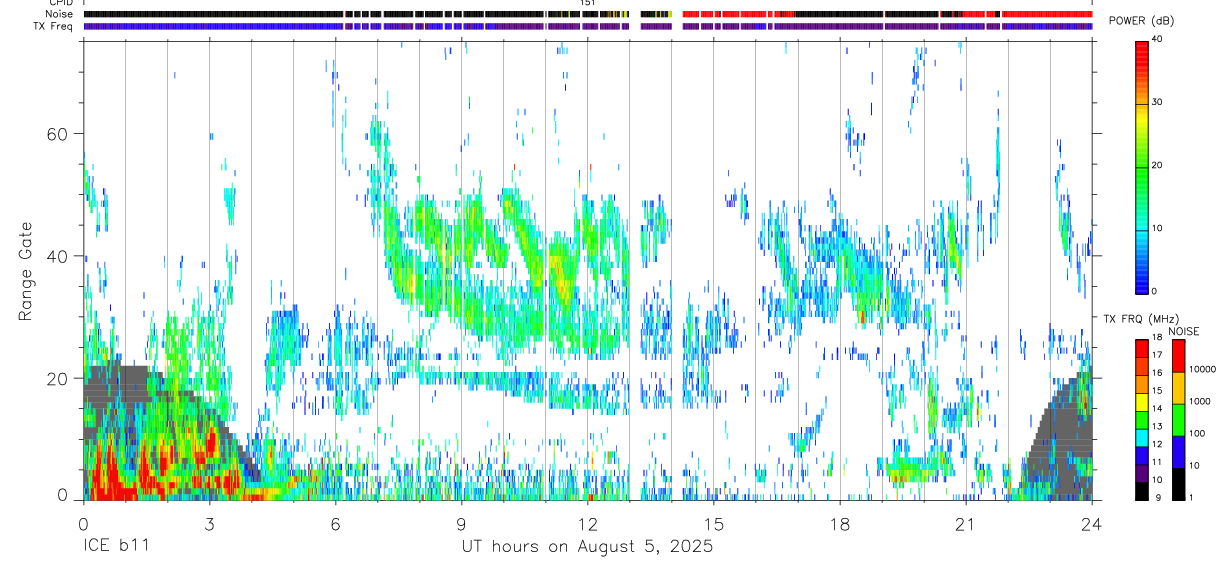Click the NOISE scale tick label 100
1228x567 pixels.
tap(1196, 433)
